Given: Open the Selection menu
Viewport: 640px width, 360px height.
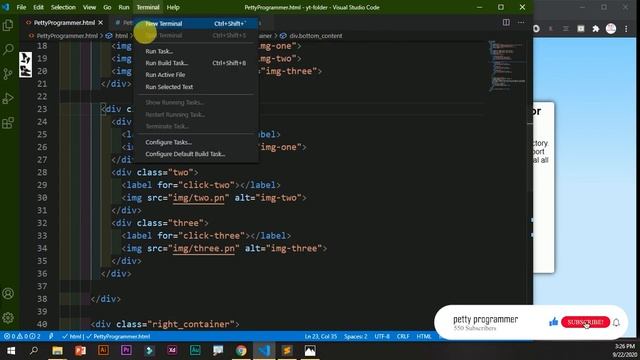Looking at the screenshot, I should pos(63,7).
